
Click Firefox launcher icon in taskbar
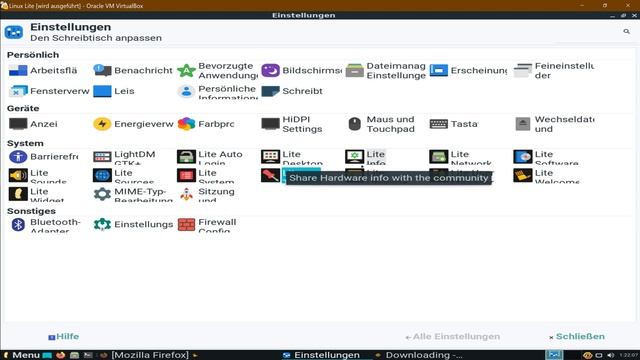61,355
